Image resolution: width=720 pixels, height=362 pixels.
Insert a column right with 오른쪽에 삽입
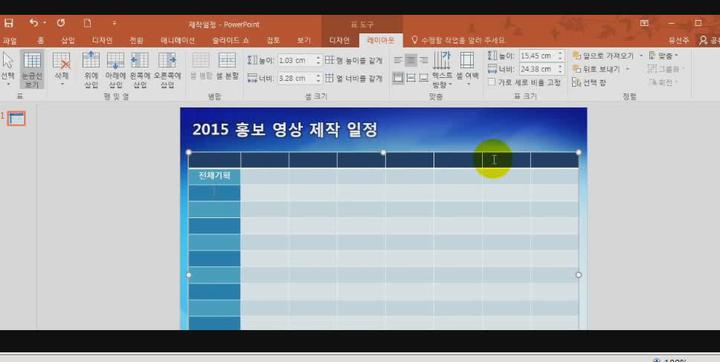pyautogui.click(x=167, y=69)
